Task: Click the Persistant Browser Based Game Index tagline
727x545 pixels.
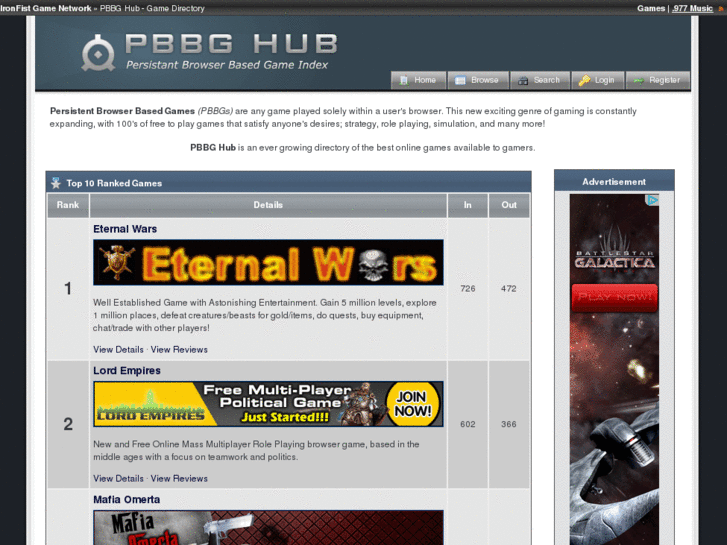Action: pos(227,65)
